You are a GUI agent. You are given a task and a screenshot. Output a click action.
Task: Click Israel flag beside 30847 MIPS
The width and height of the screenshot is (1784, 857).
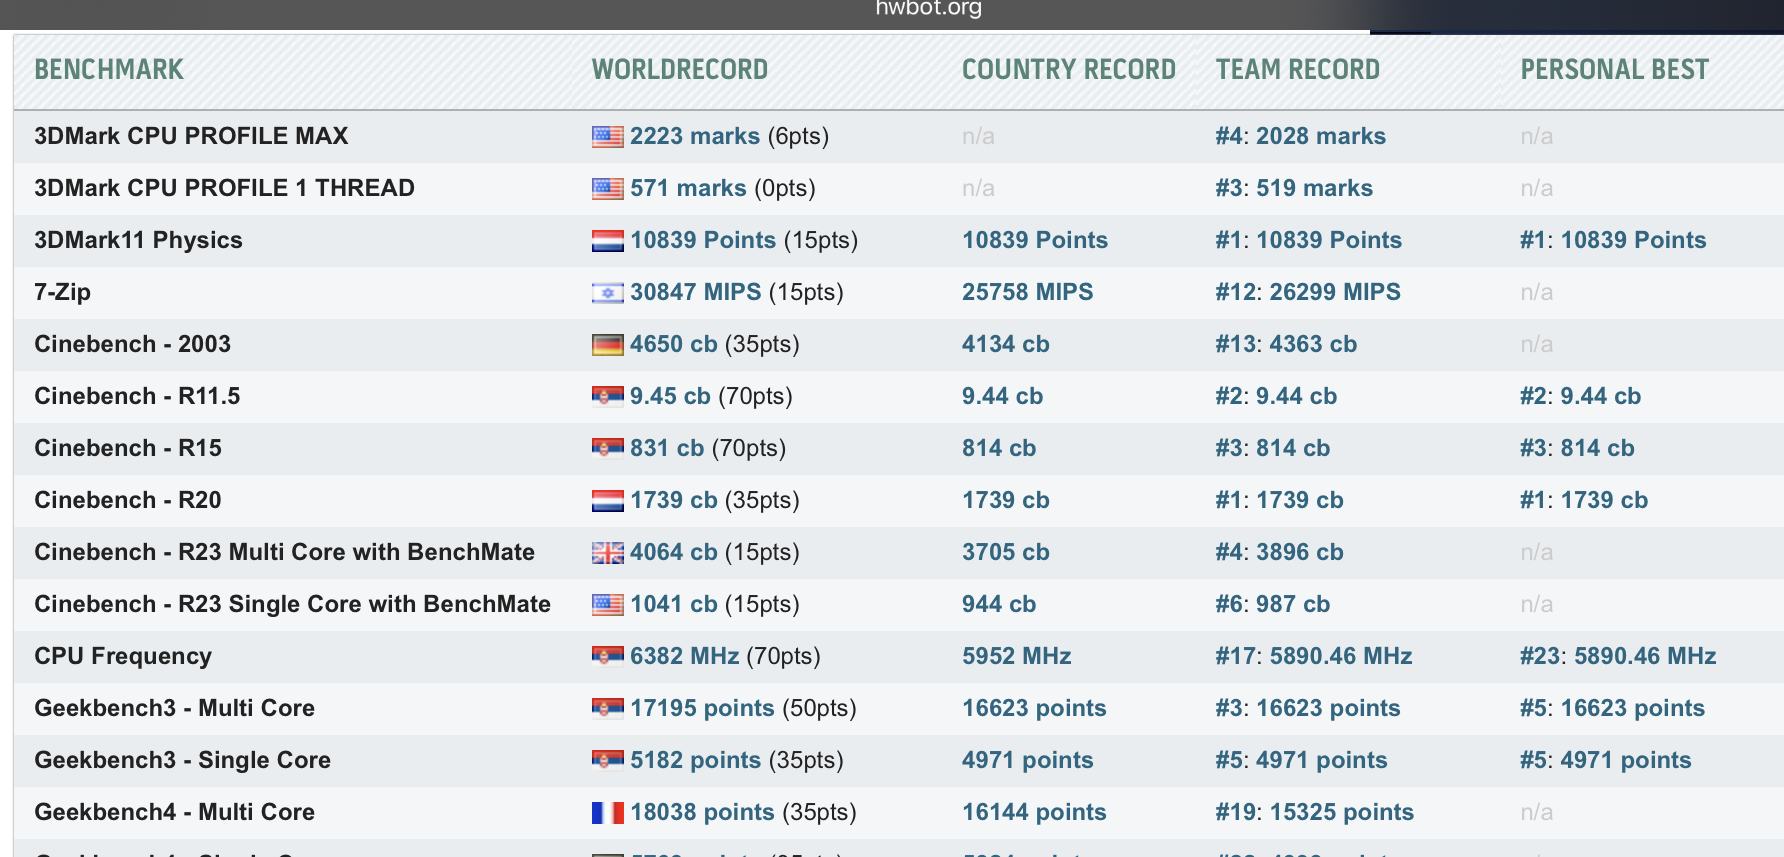(607, 293)
